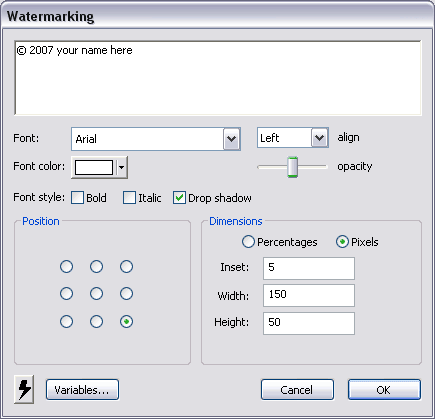This screenshot has width=435, height=419.
Task: Enable the Italic font style checkbox
Action: click(x=129, y=198)
